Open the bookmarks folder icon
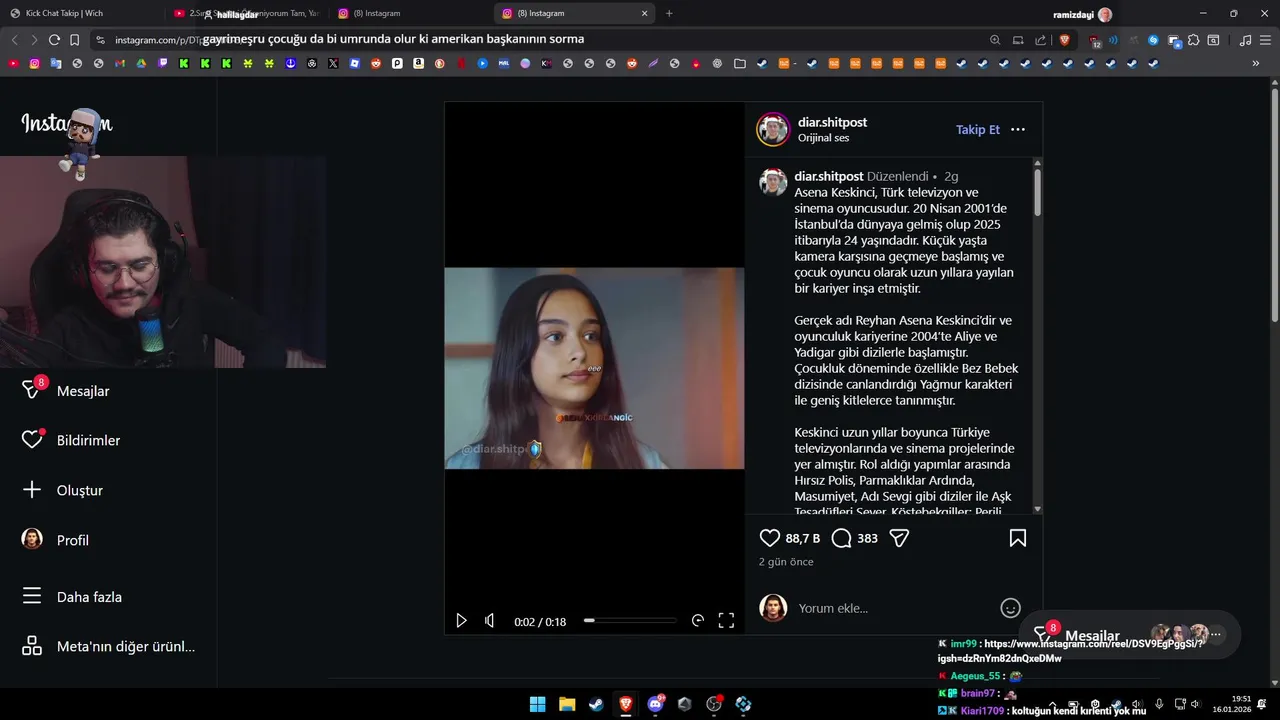The width and height of the screenshot is (1280, 720). (x=739, y=63)
